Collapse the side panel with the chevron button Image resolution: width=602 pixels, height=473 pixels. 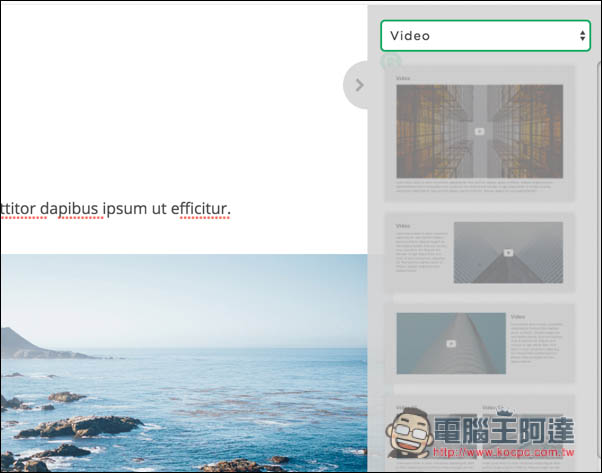click(x=359, y=85)
